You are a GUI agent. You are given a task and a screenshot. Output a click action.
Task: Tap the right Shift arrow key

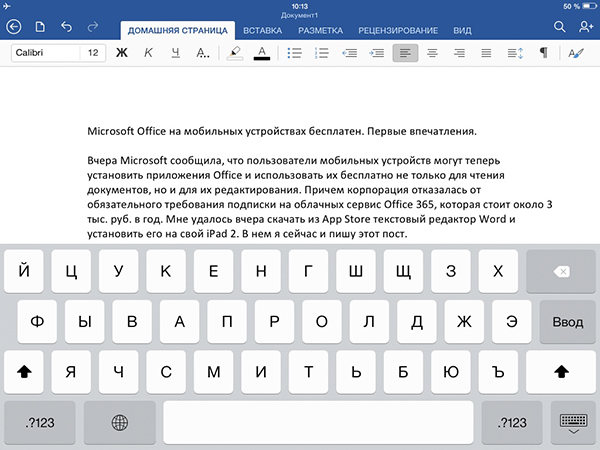click(561, 372)
